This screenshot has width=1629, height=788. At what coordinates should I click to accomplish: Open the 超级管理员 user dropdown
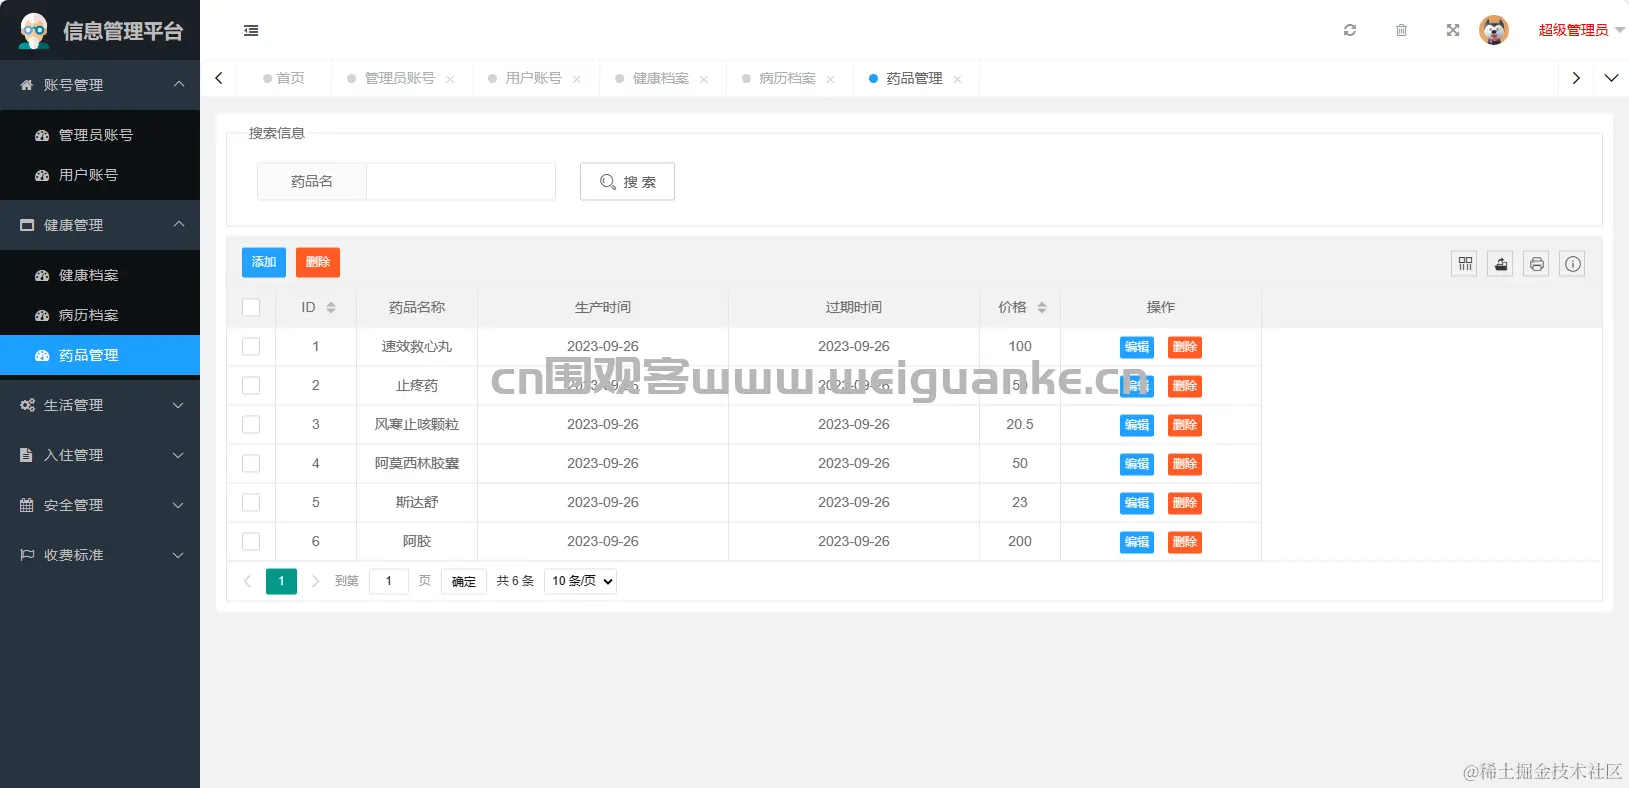point(1580,30)
